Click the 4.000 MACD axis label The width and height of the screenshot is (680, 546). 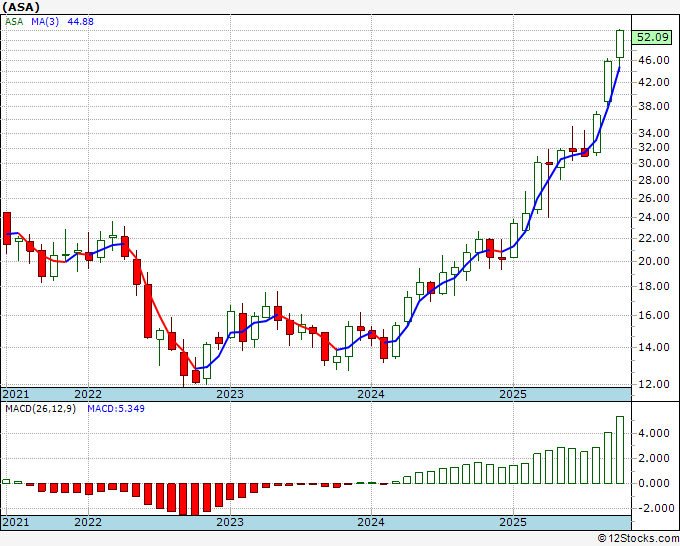[x=656, y=433]
